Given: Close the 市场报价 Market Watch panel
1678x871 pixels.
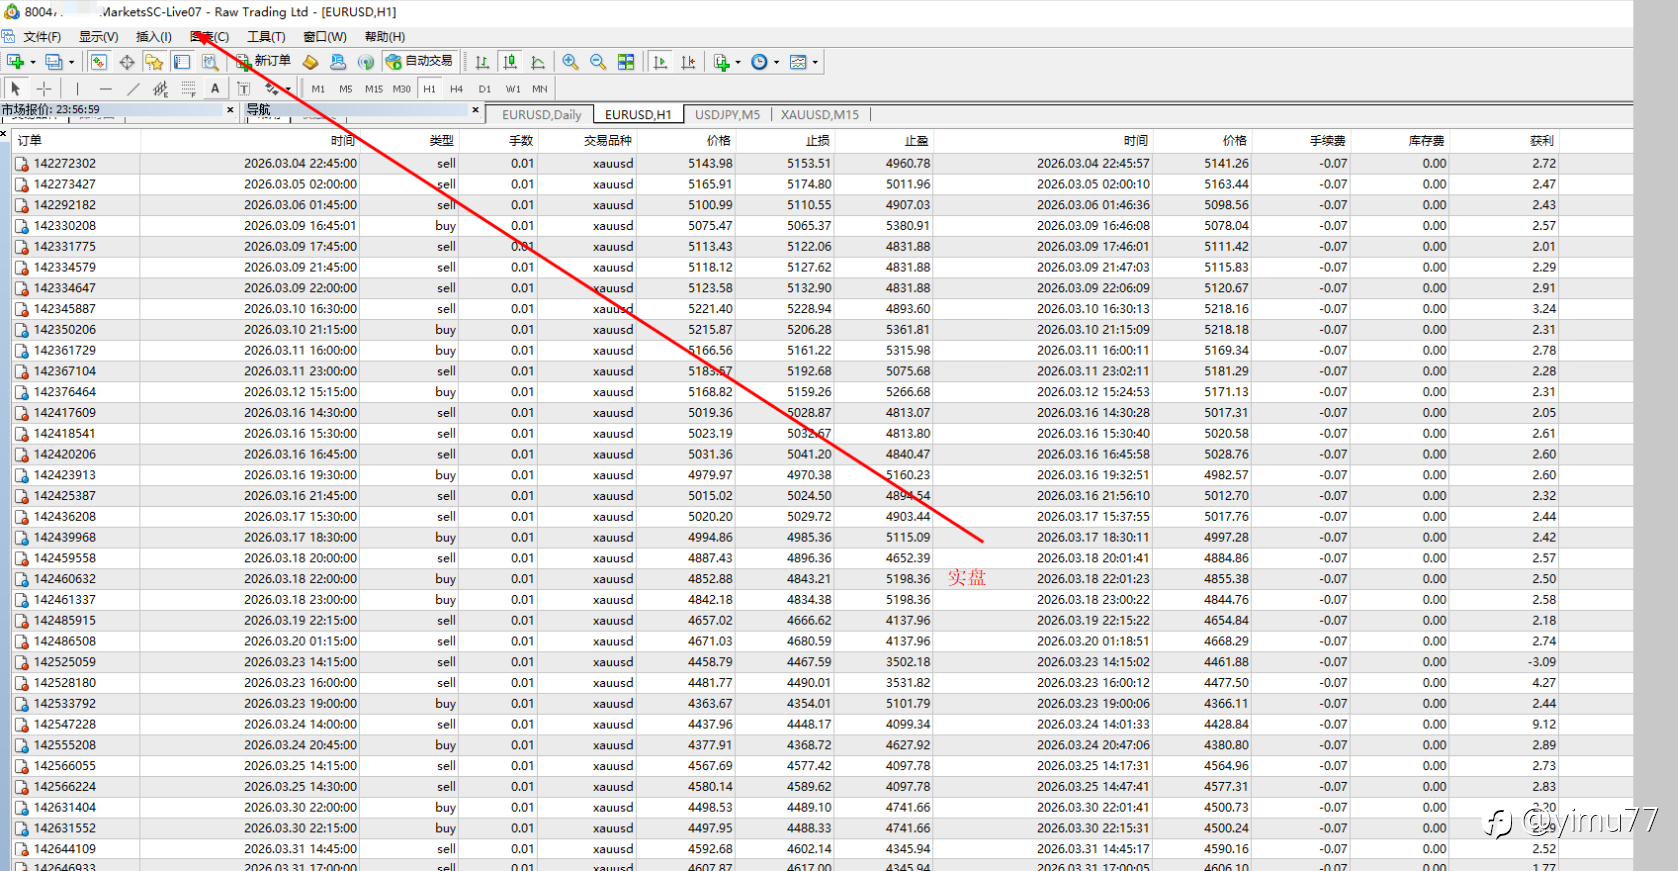Looking at the screenshot, I should click(230, 110).
